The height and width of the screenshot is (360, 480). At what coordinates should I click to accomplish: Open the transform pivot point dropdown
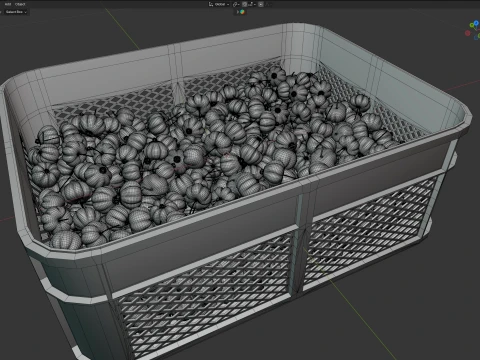point(236,4)
